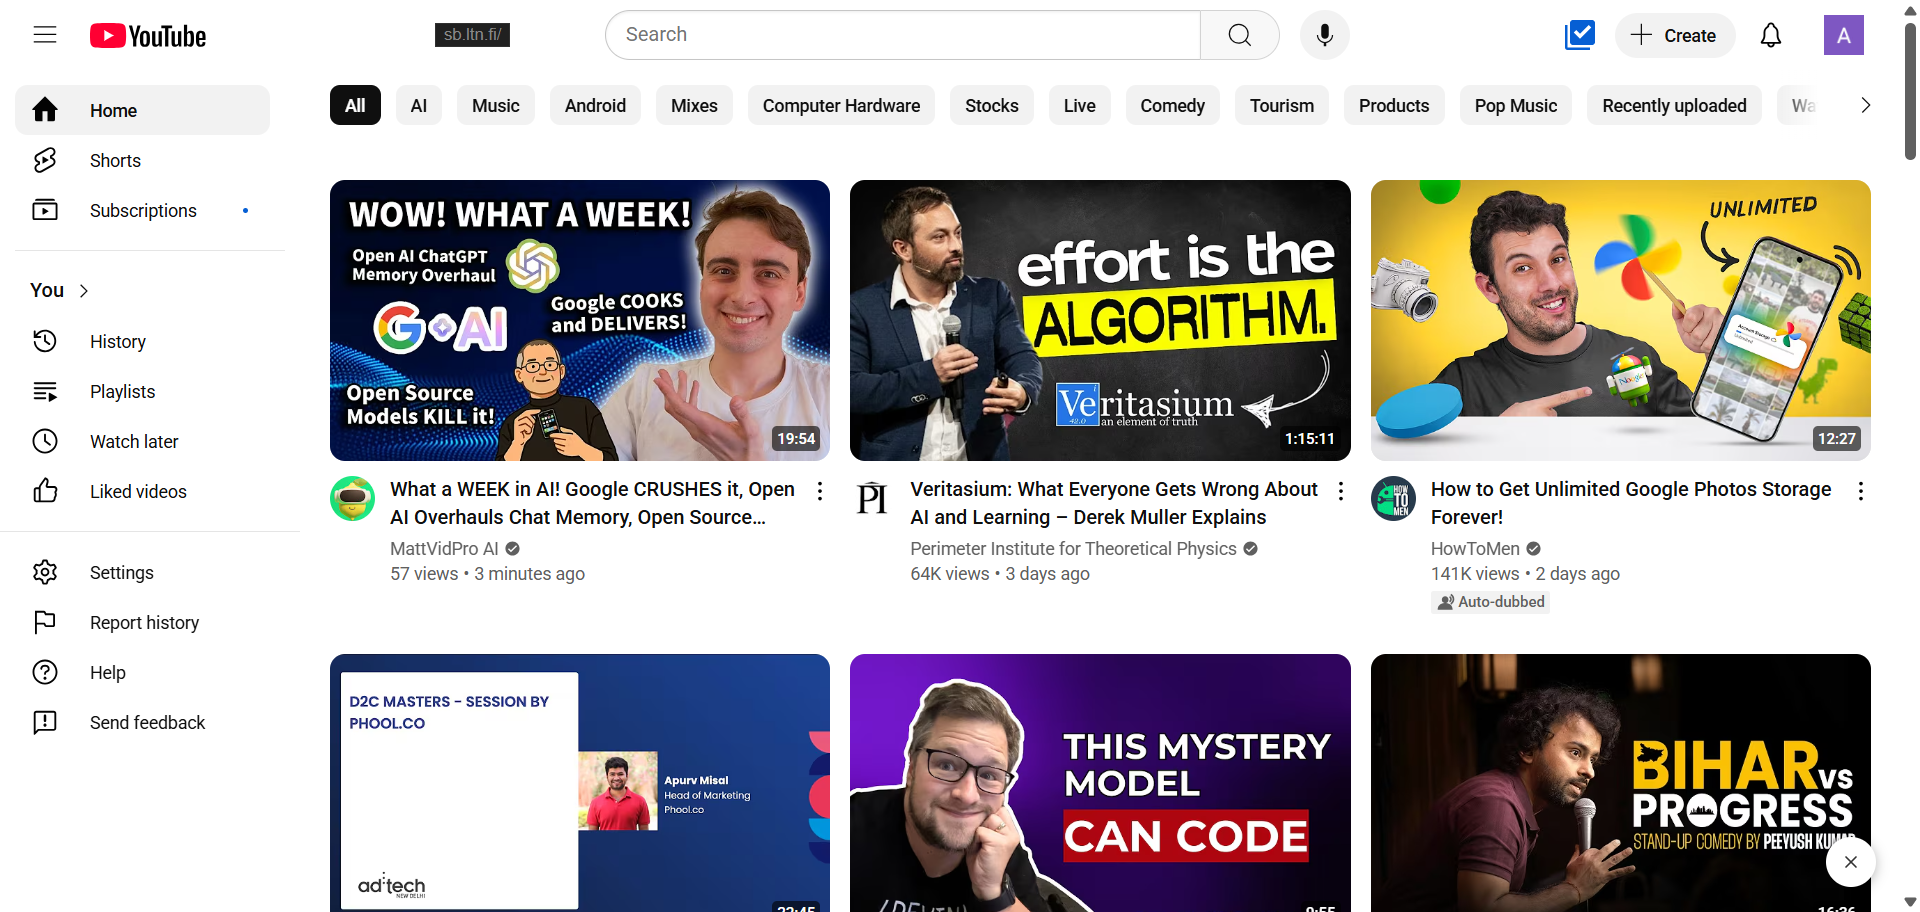The image size is (1920, 912).
Task: Open video title 'What a WEEK in AI!'
Action: tap(592, 503)
